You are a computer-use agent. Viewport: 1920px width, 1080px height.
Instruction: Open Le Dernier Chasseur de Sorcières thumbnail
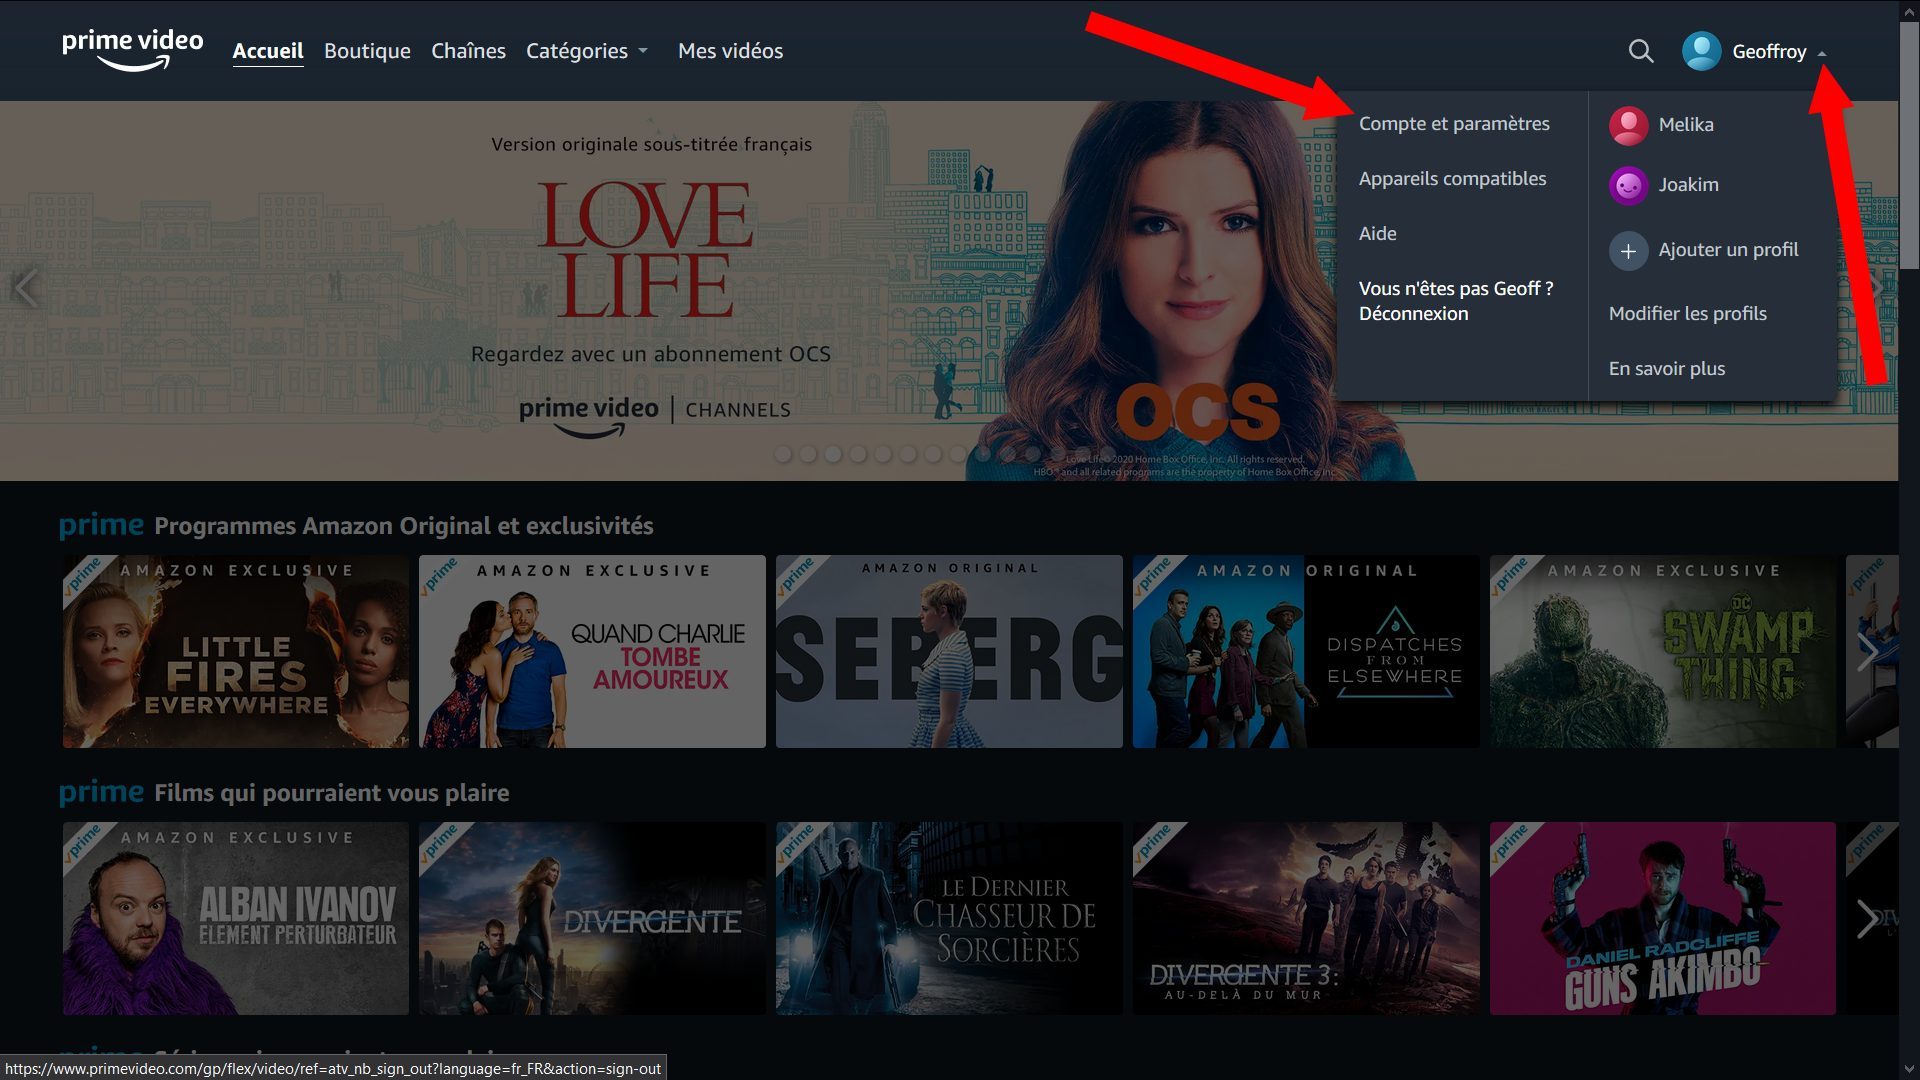[x=949, y=919]
